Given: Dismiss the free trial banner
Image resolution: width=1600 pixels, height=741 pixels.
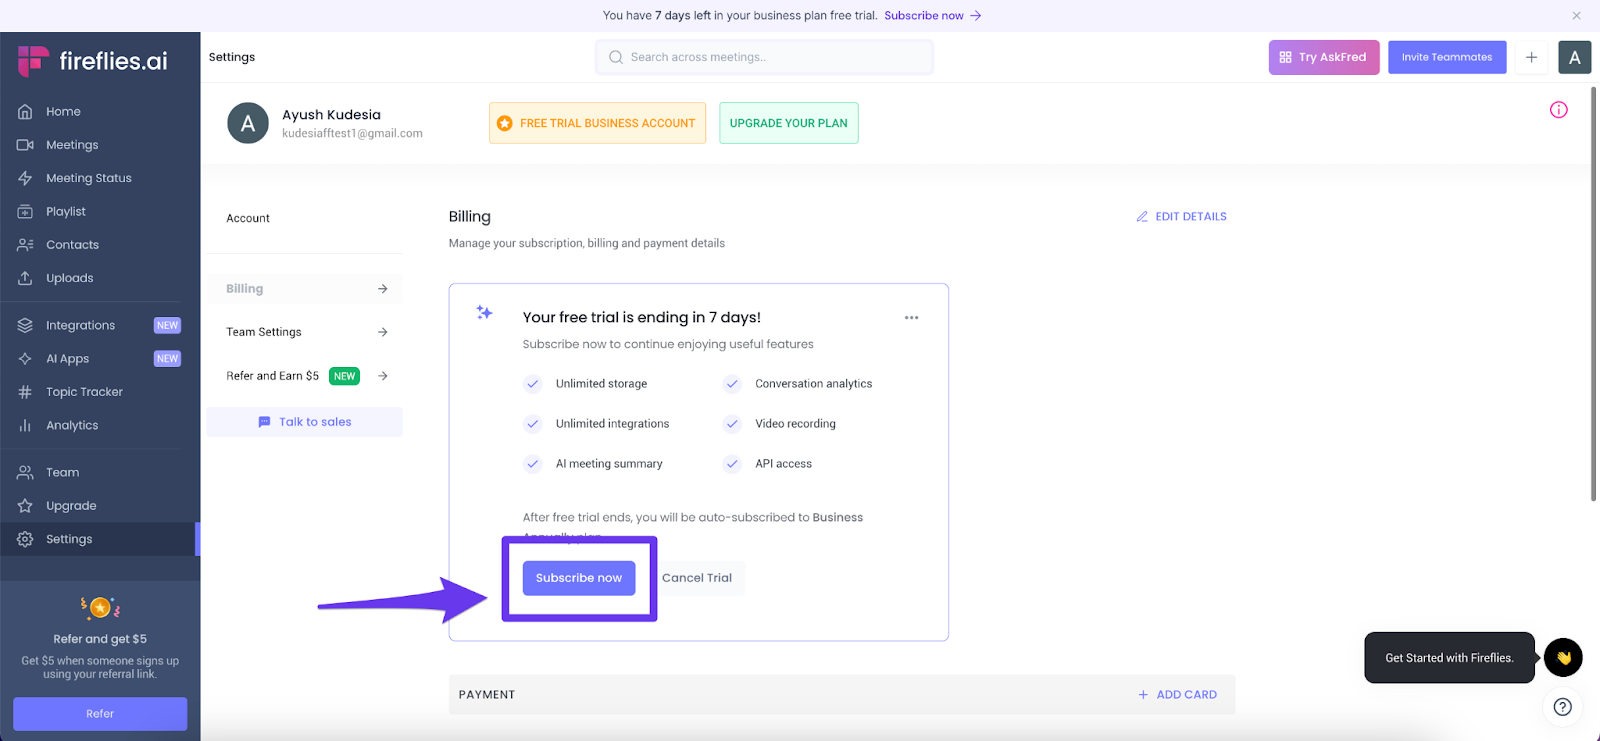Looking at the screenshot, I should (1576, 16).
